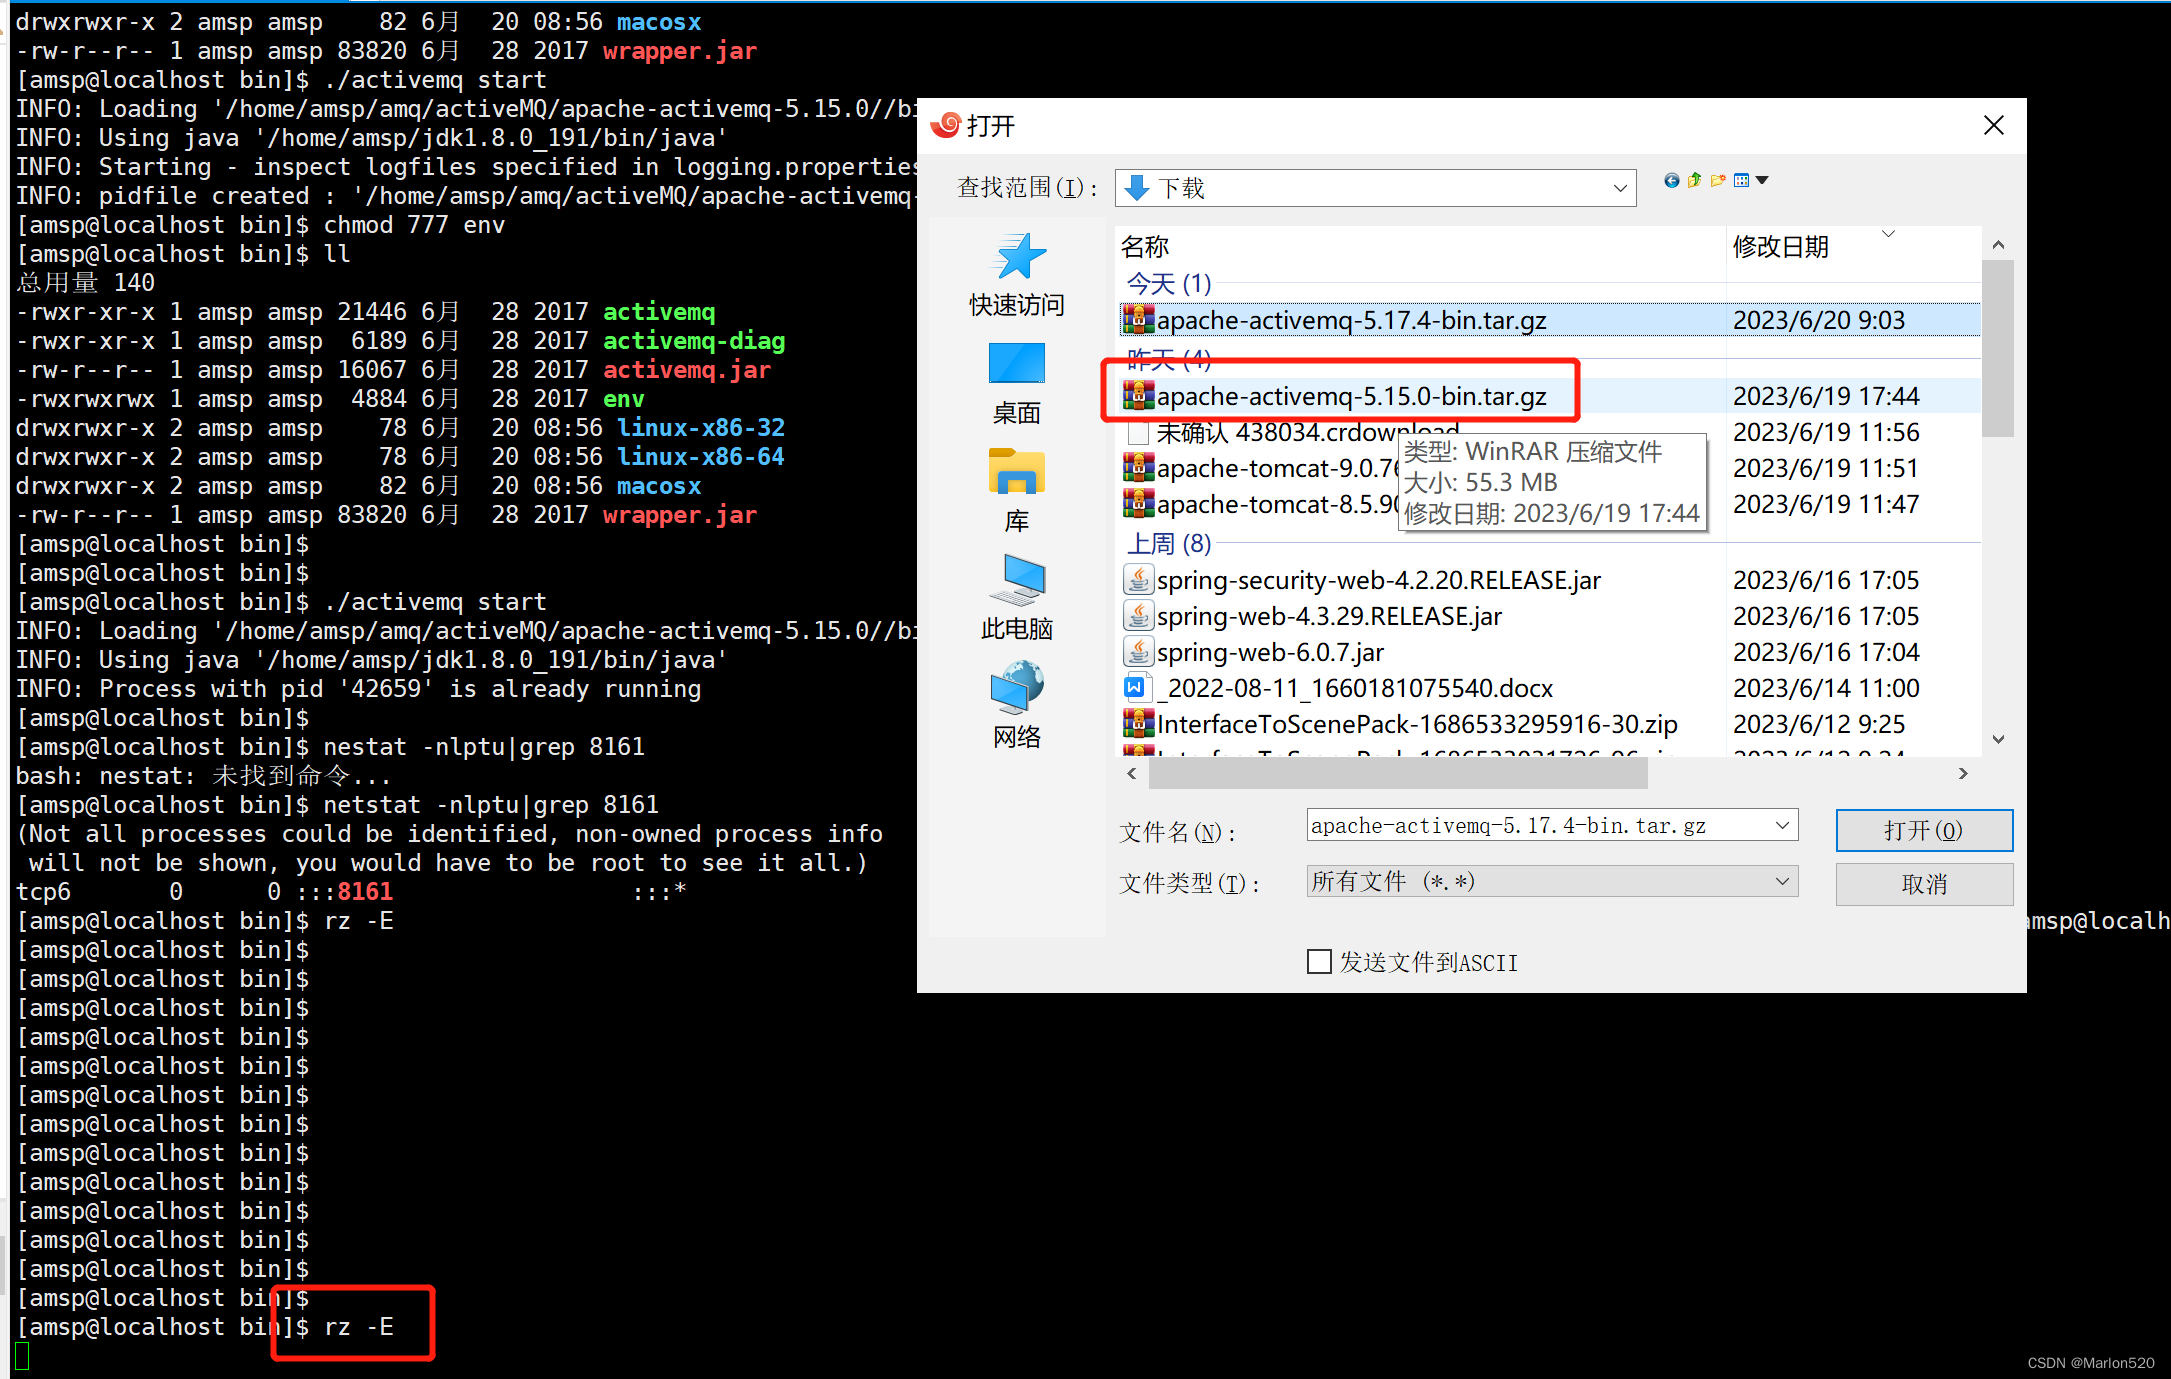Open the view menu icon
Image resolution: width=2171 pixels, height=1379 pixels.
point(1742,181)
